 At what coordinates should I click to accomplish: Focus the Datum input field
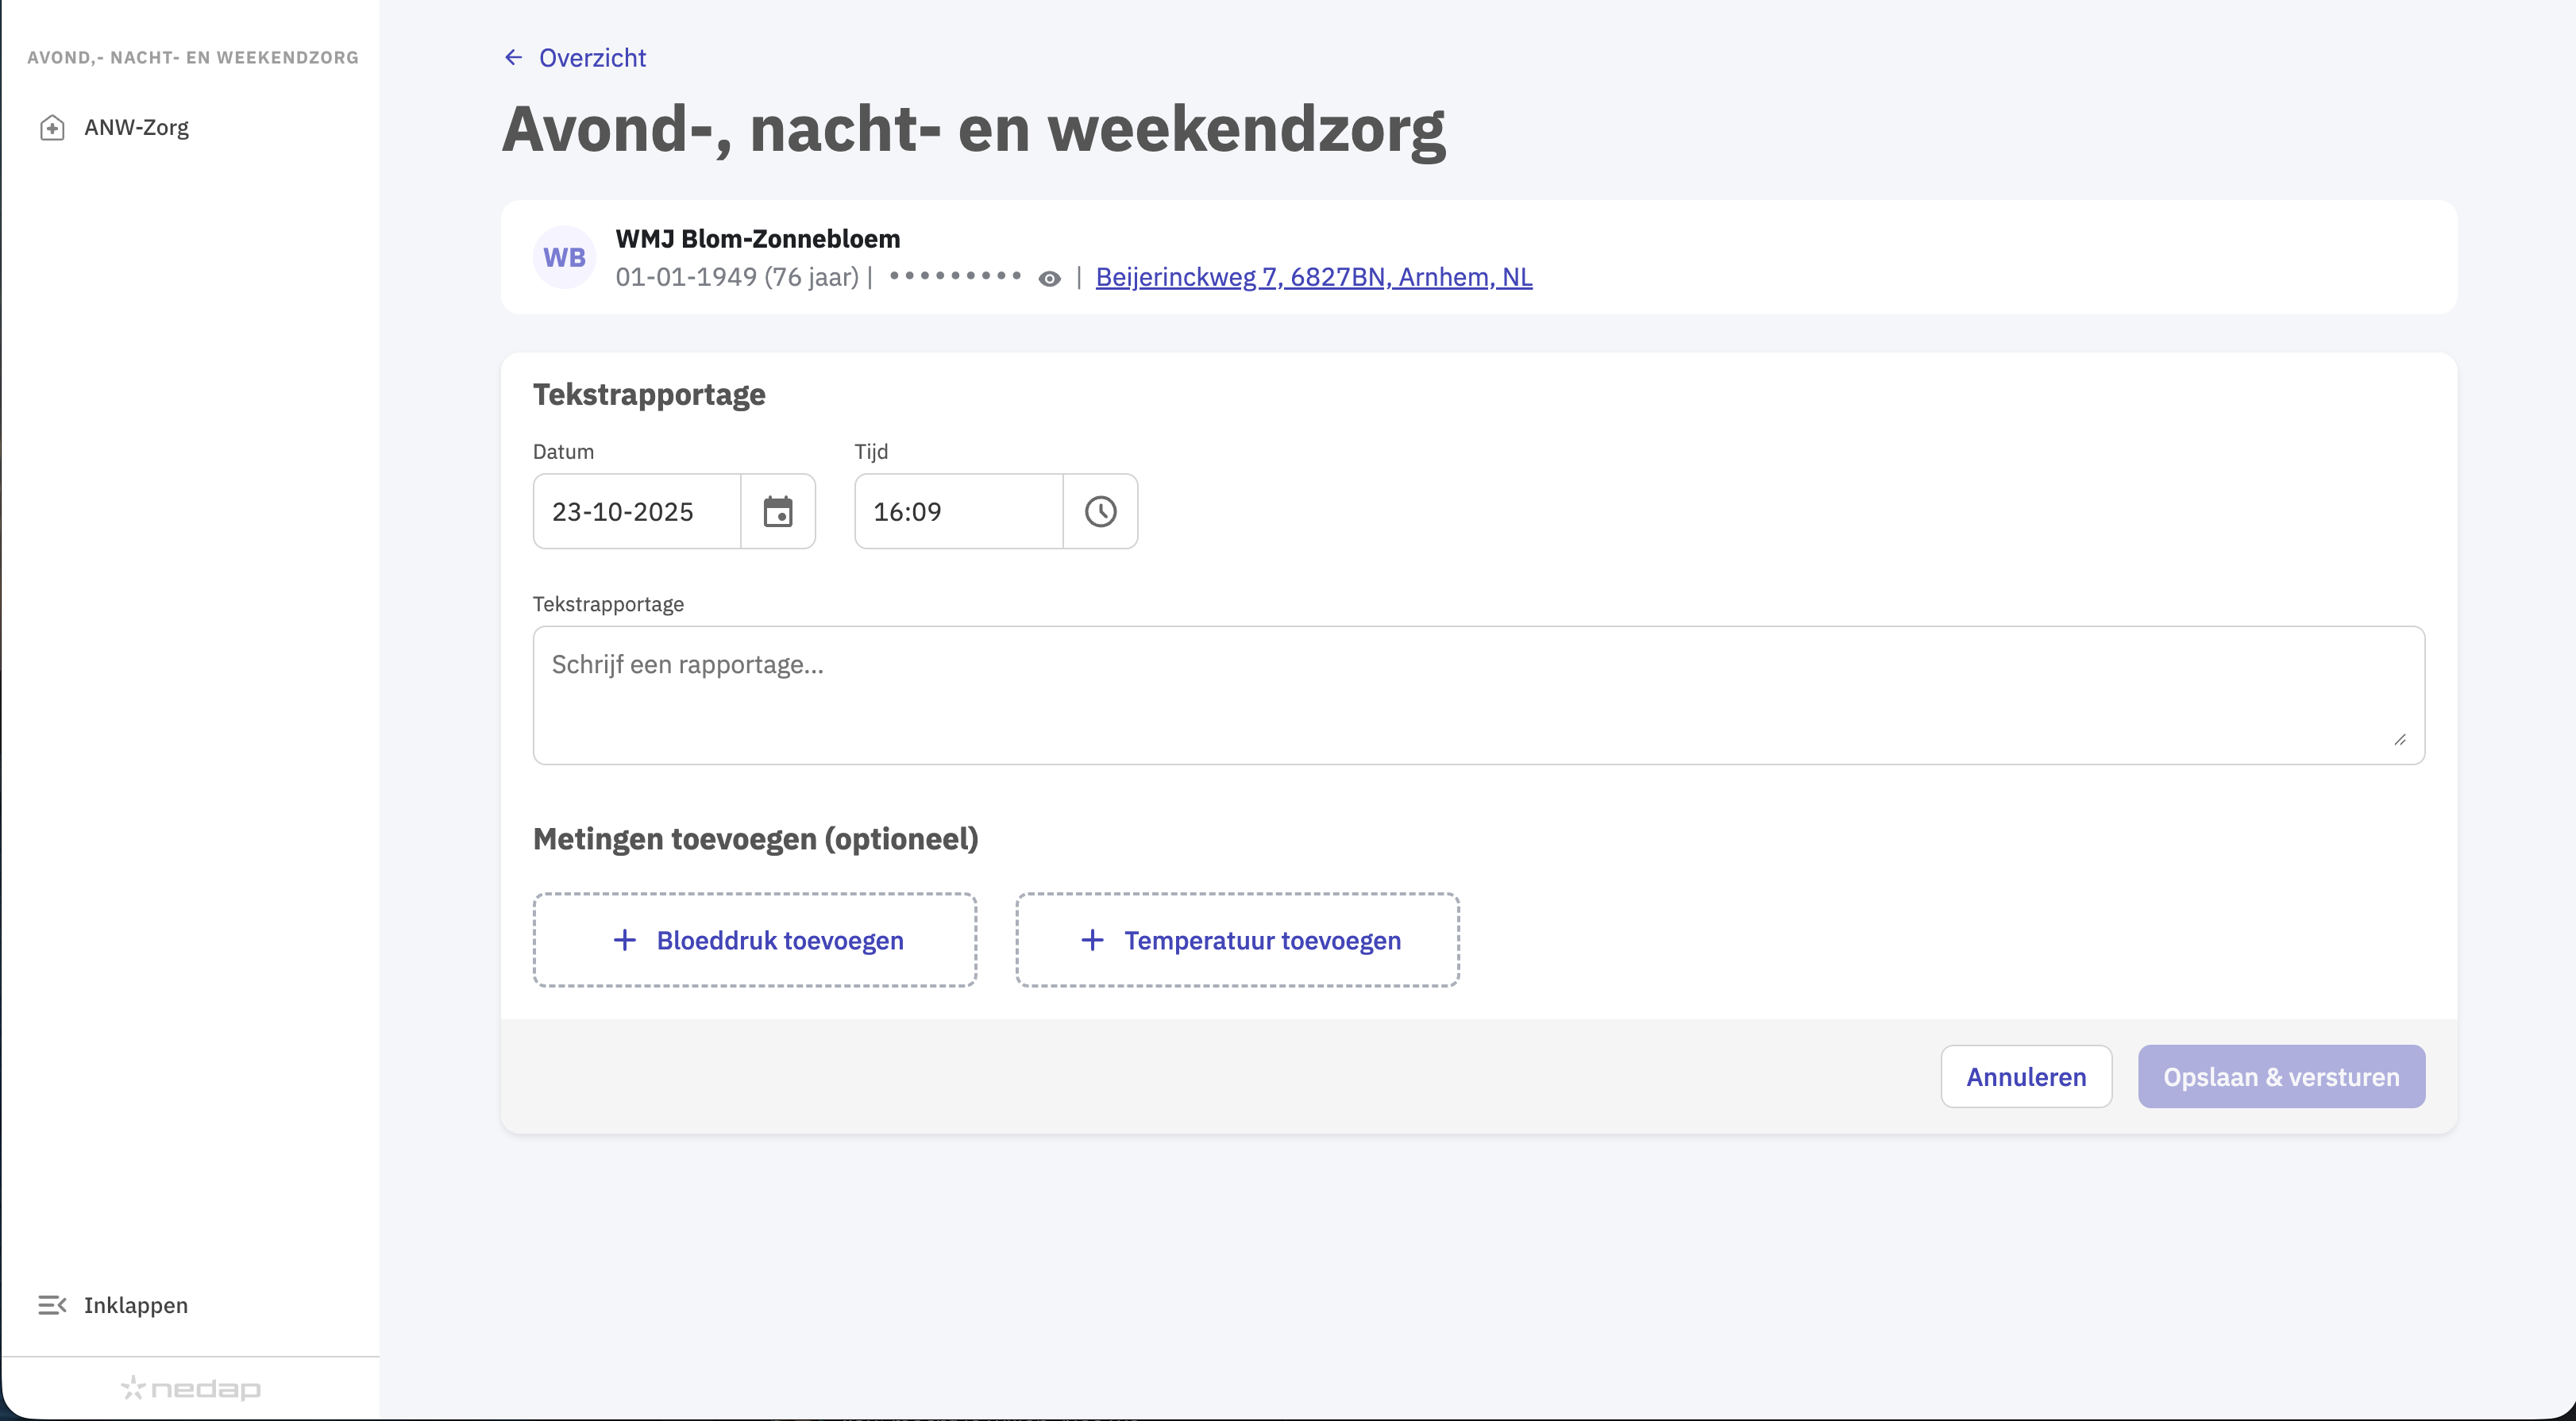click(x=637, y=512)
